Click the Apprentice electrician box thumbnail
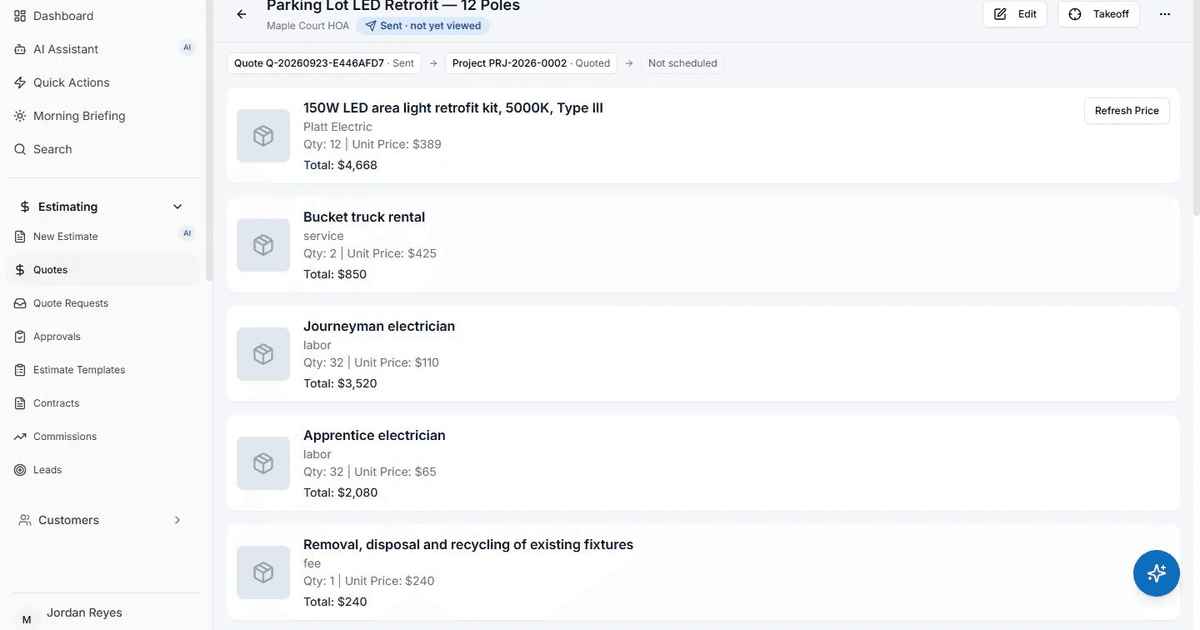 click(x=263, y=463)
